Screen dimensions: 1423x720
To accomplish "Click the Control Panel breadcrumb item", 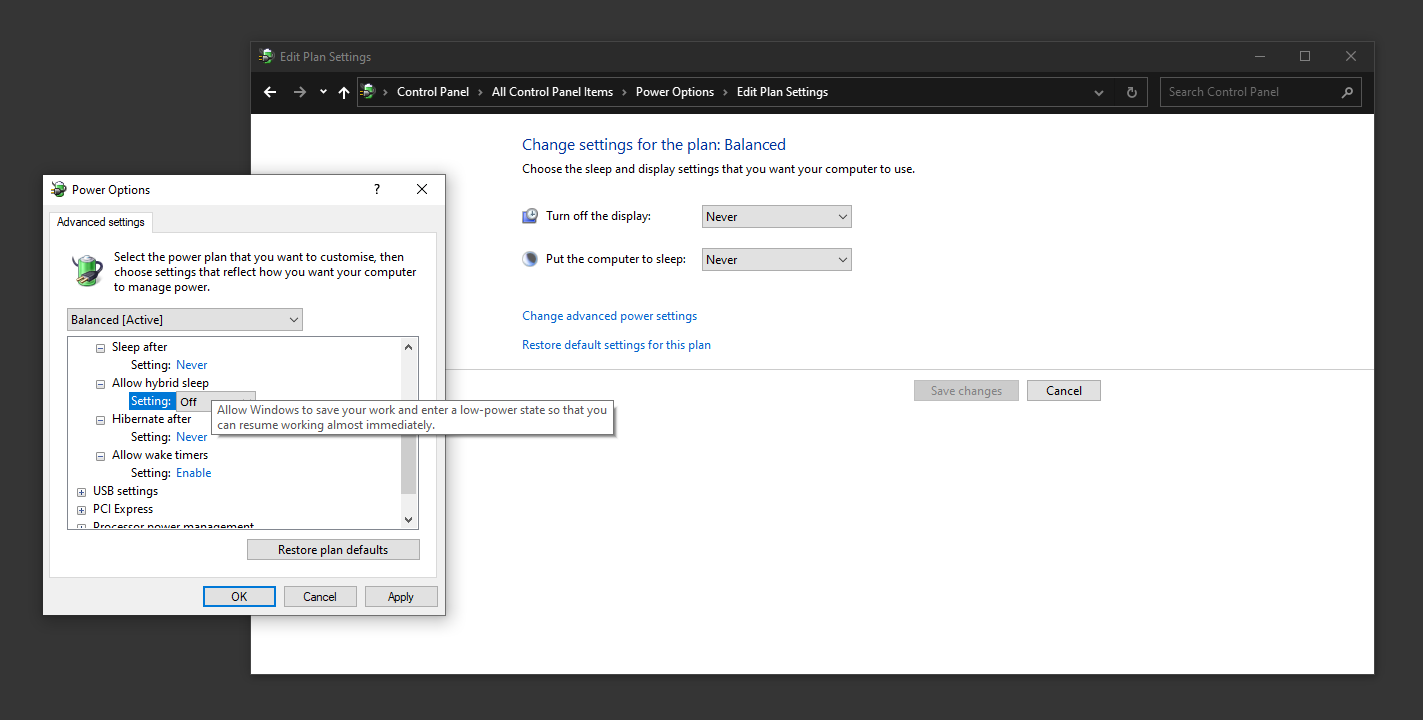I will coord(432,92).
